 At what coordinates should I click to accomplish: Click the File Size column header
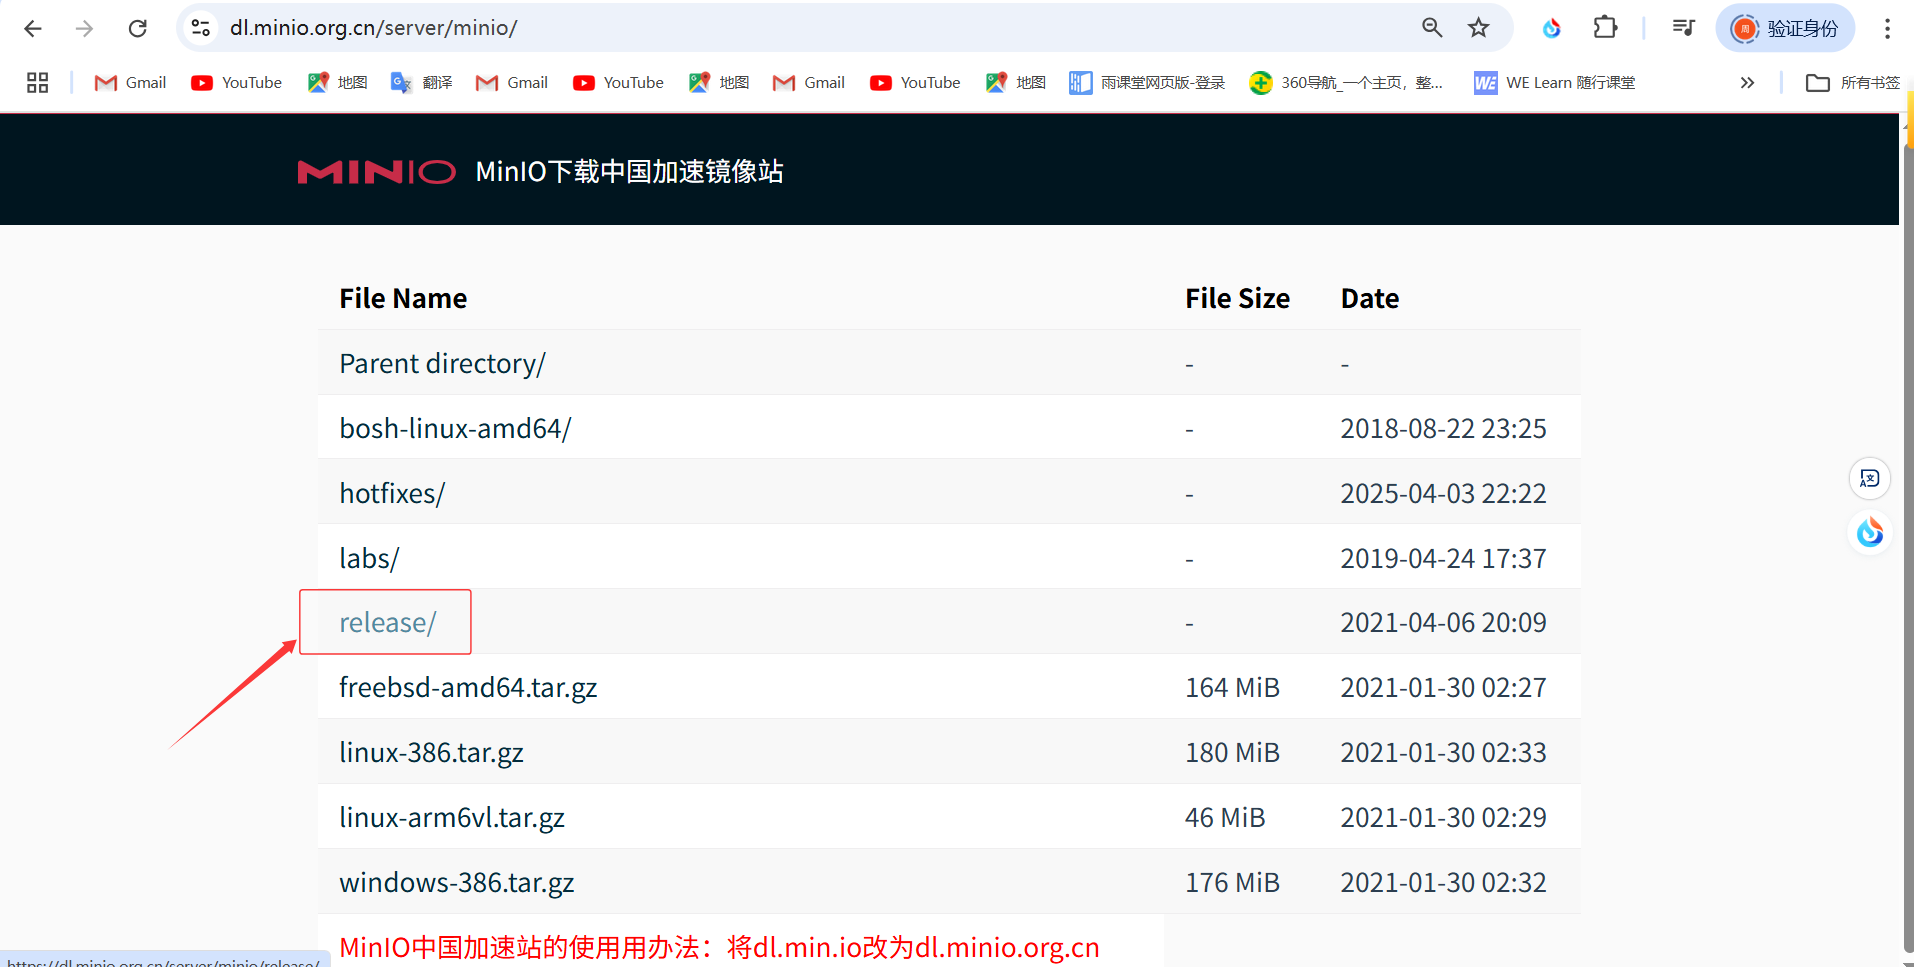pos(1237,298)
